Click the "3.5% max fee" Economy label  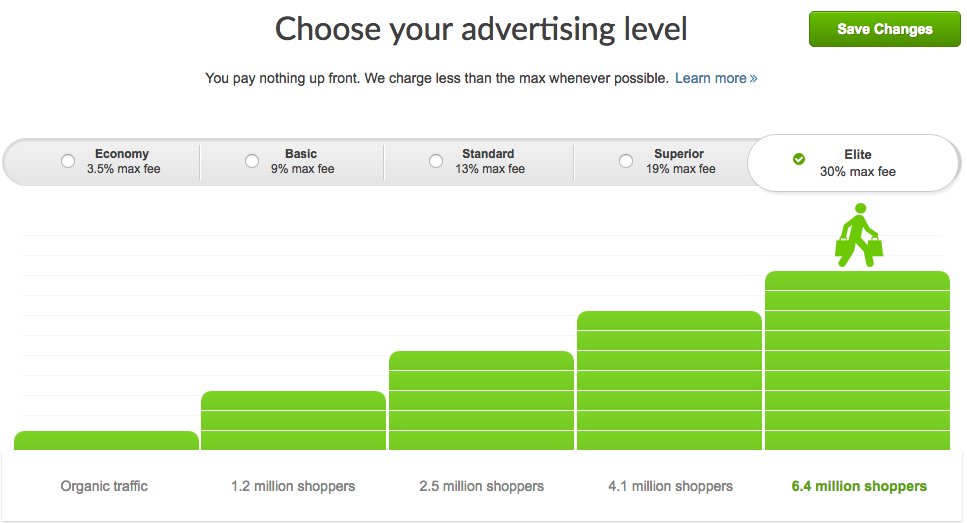click(123, 169)
